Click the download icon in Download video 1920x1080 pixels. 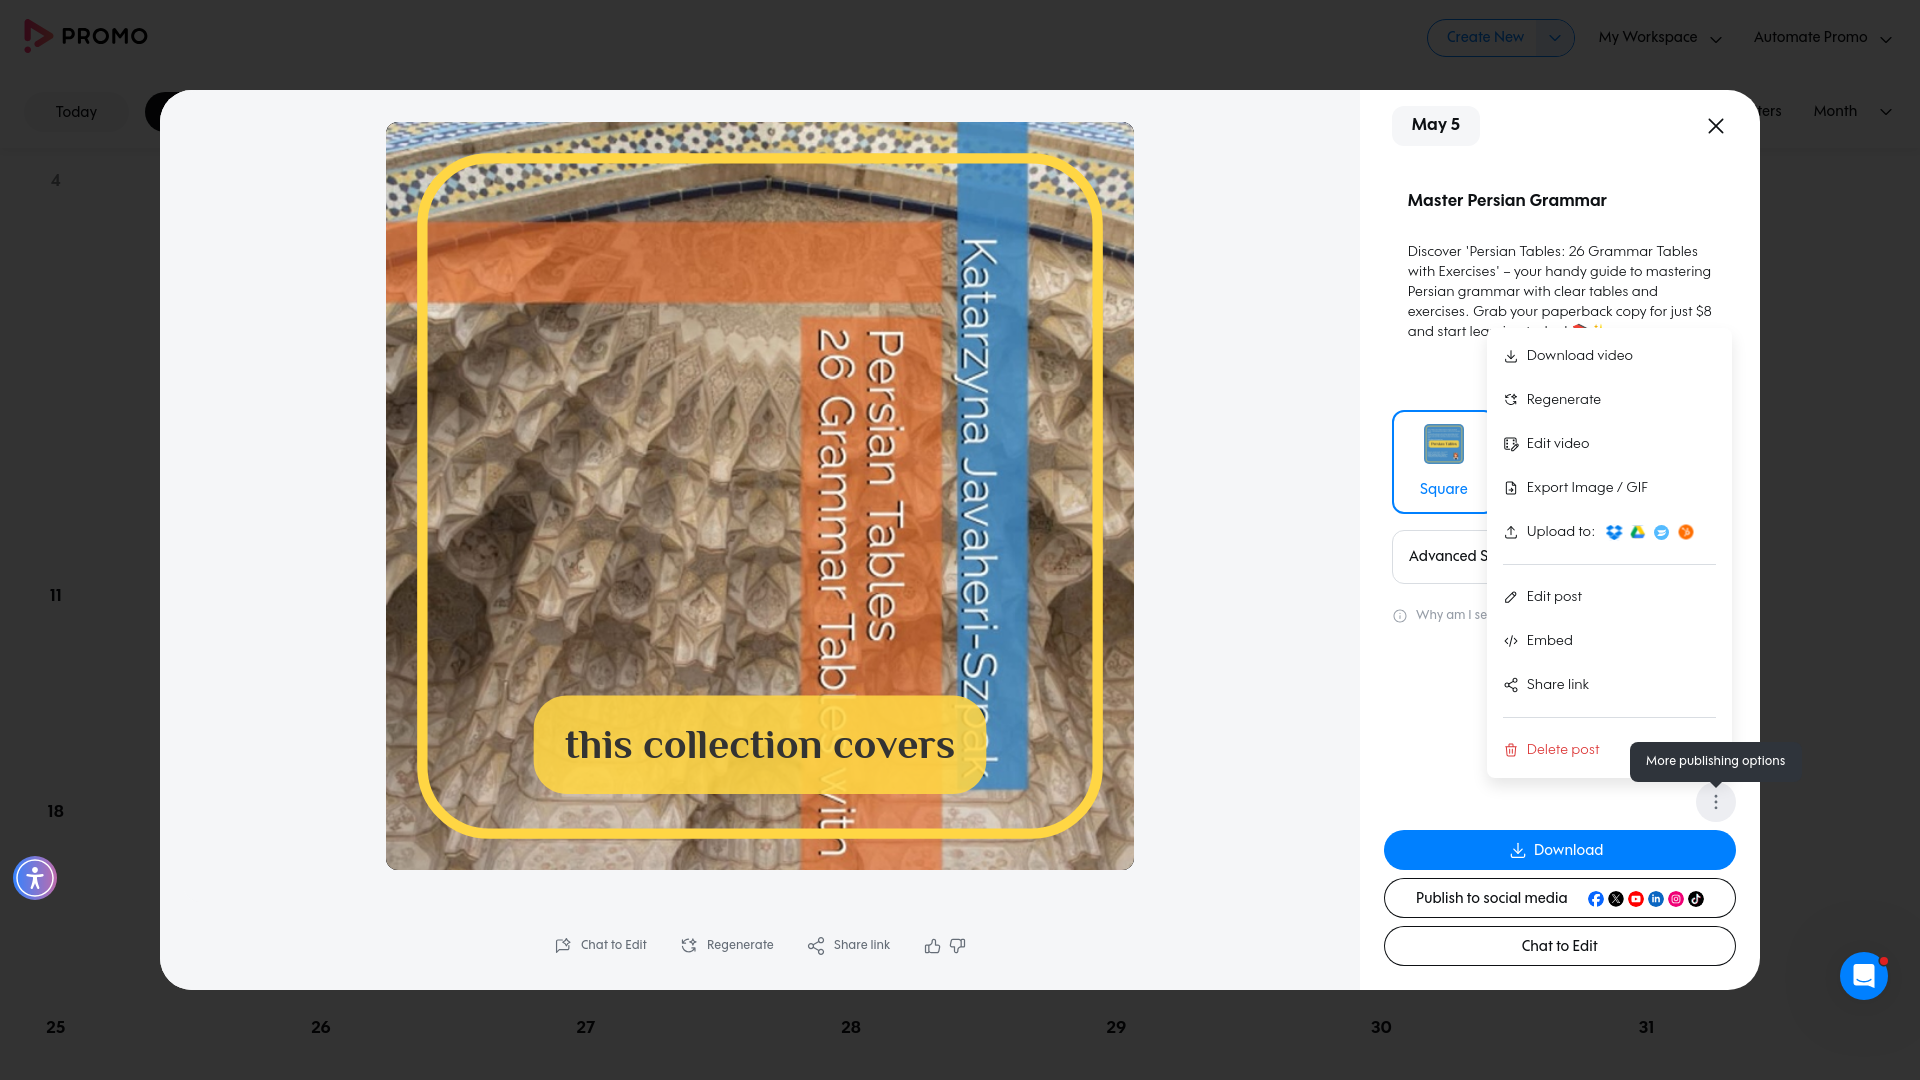pyautogui.click(x=1511, y=357)
